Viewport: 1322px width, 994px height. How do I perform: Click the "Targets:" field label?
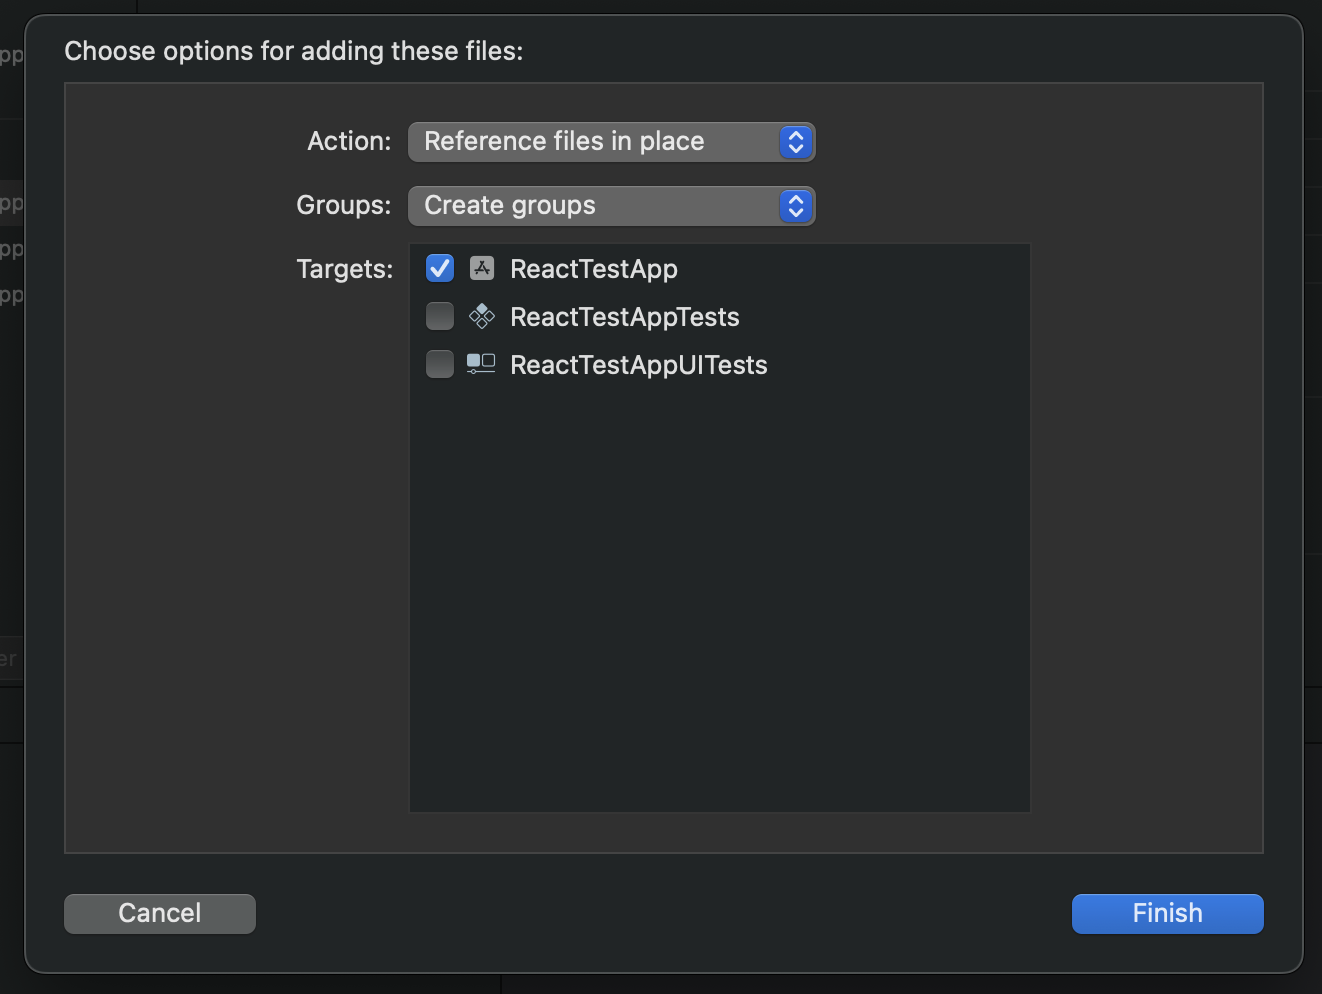click(x=345, y=269)
